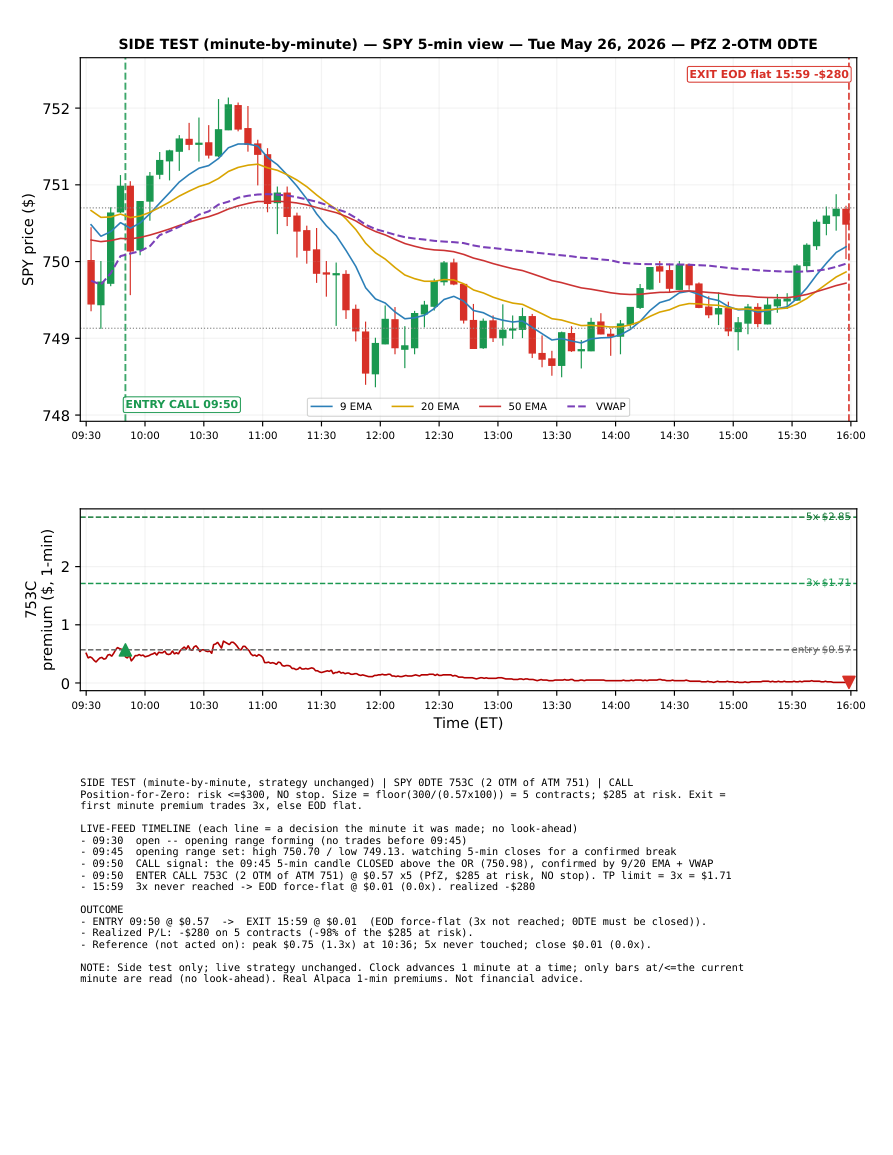Click the 'Time (ET)' axis label
The height and width of the screenshot is (1155, 893).
pyautogui.click(x=468, y=723)
